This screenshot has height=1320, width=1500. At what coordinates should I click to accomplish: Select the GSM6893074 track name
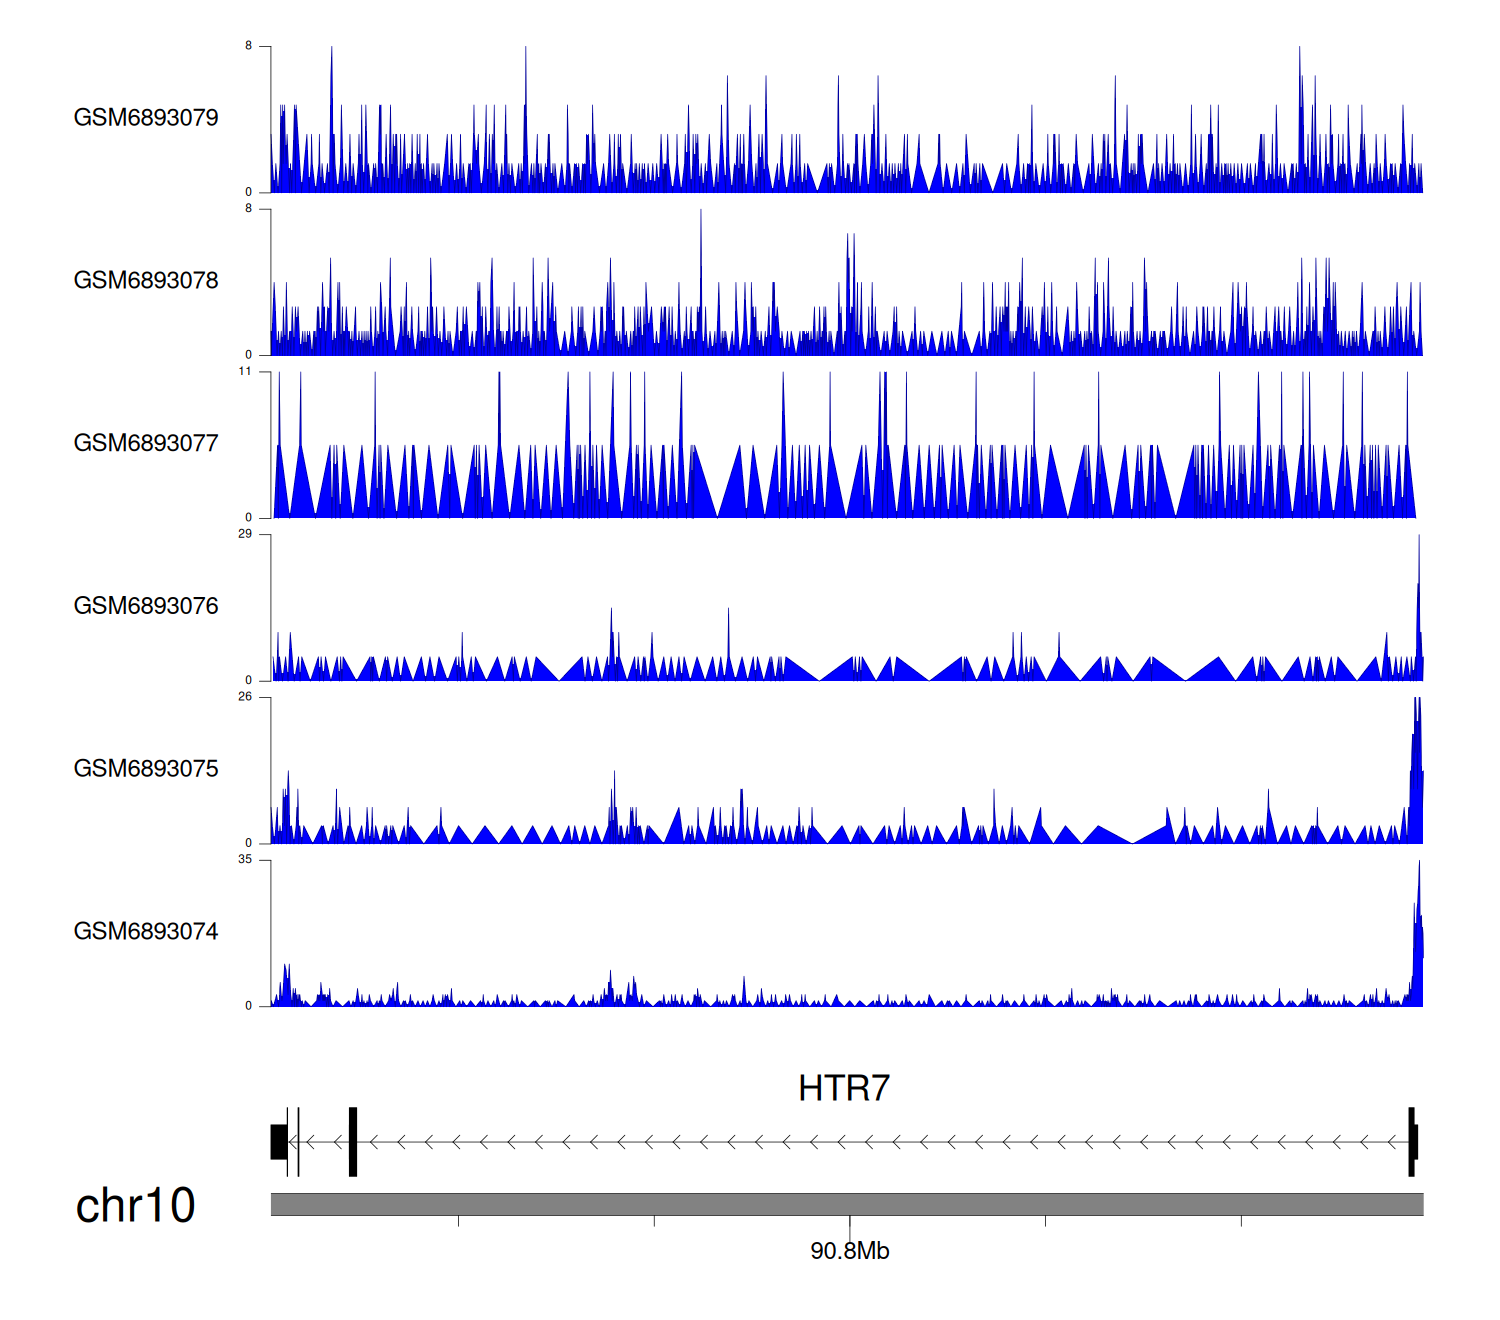pos(146,932)
